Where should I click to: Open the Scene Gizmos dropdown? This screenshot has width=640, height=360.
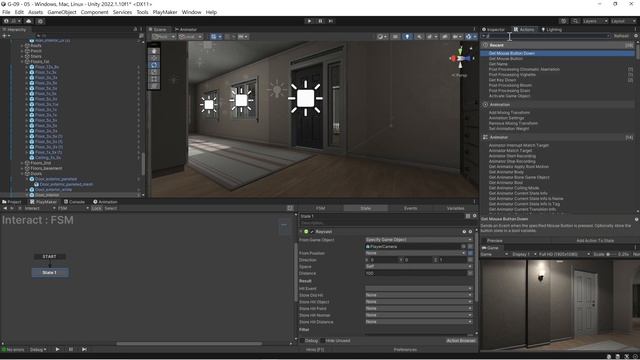471,37
